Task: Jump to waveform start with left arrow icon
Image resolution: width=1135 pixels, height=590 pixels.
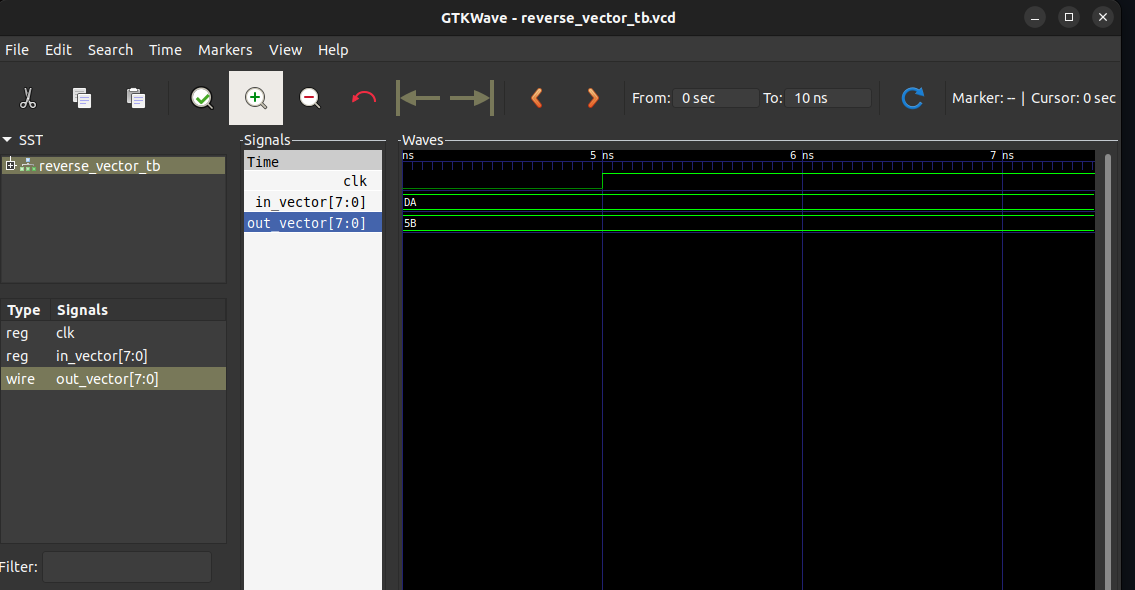Action: 416,97
